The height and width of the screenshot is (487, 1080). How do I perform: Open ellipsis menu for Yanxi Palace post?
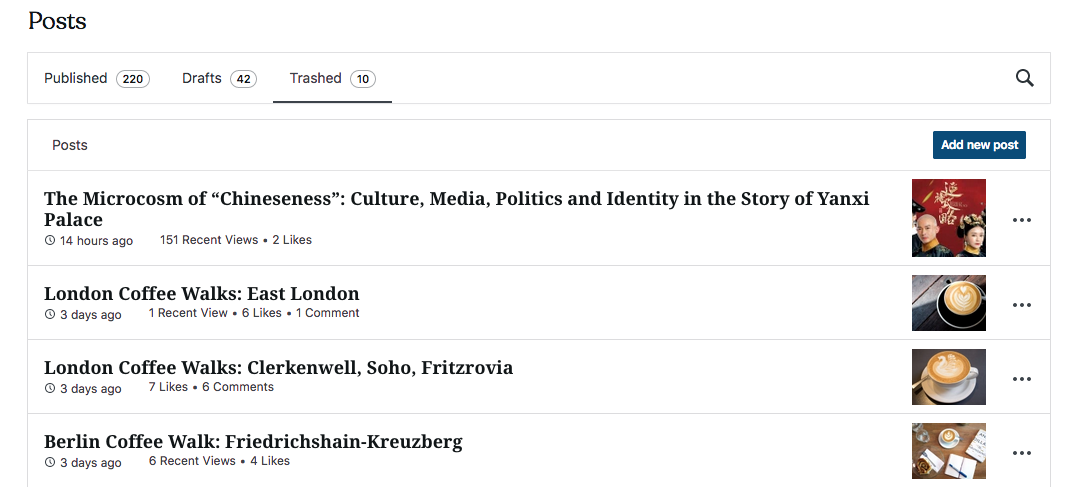[1021, 220]
